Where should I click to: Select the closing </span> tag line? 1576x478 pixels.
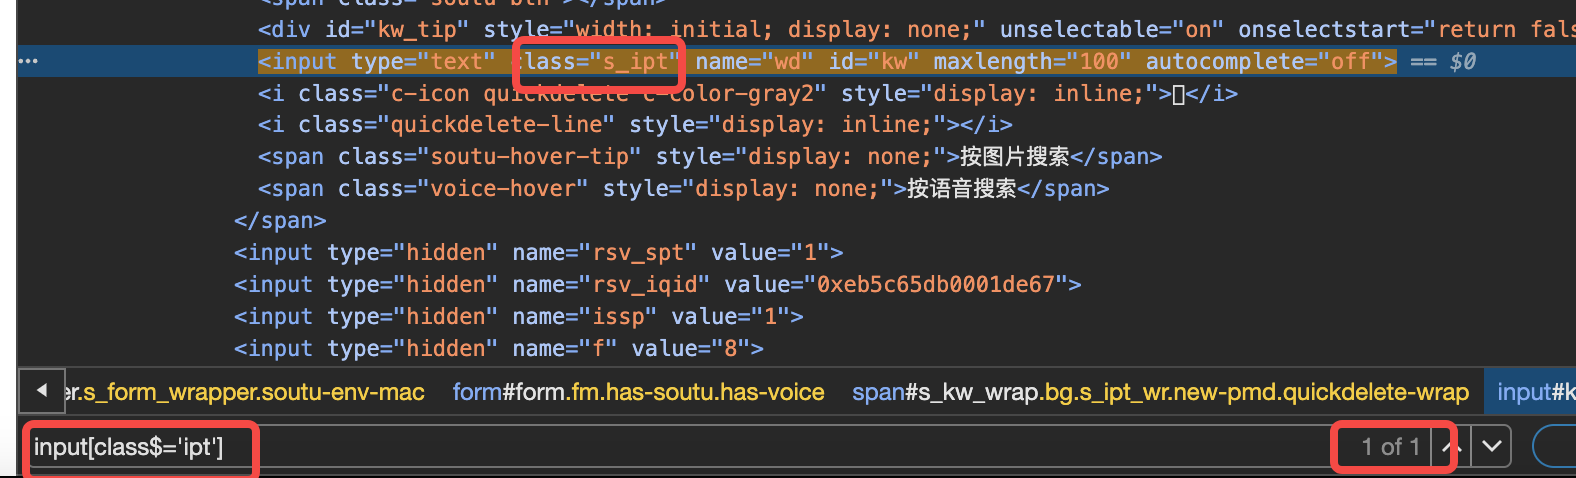tap(280, 220)
